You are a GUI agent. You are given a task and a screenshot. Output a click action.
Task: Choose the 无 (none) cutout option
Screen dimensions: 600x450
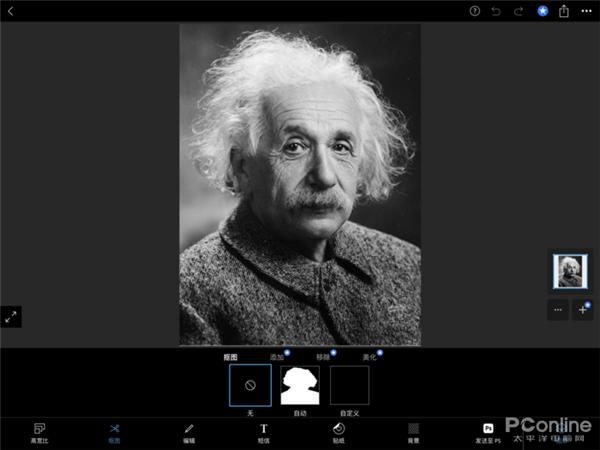click(250, 385)
